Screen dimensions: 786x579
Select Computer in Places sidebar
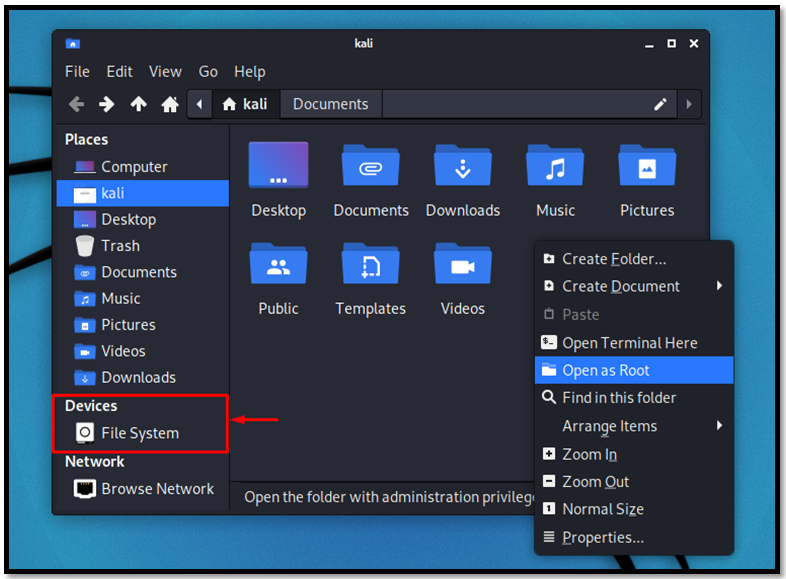[143, 167]
